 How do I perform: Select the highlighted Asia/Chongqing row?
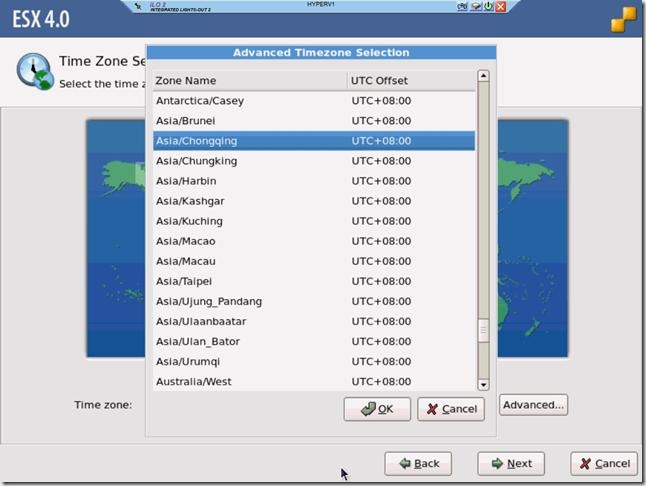click(x=314, y=141)
